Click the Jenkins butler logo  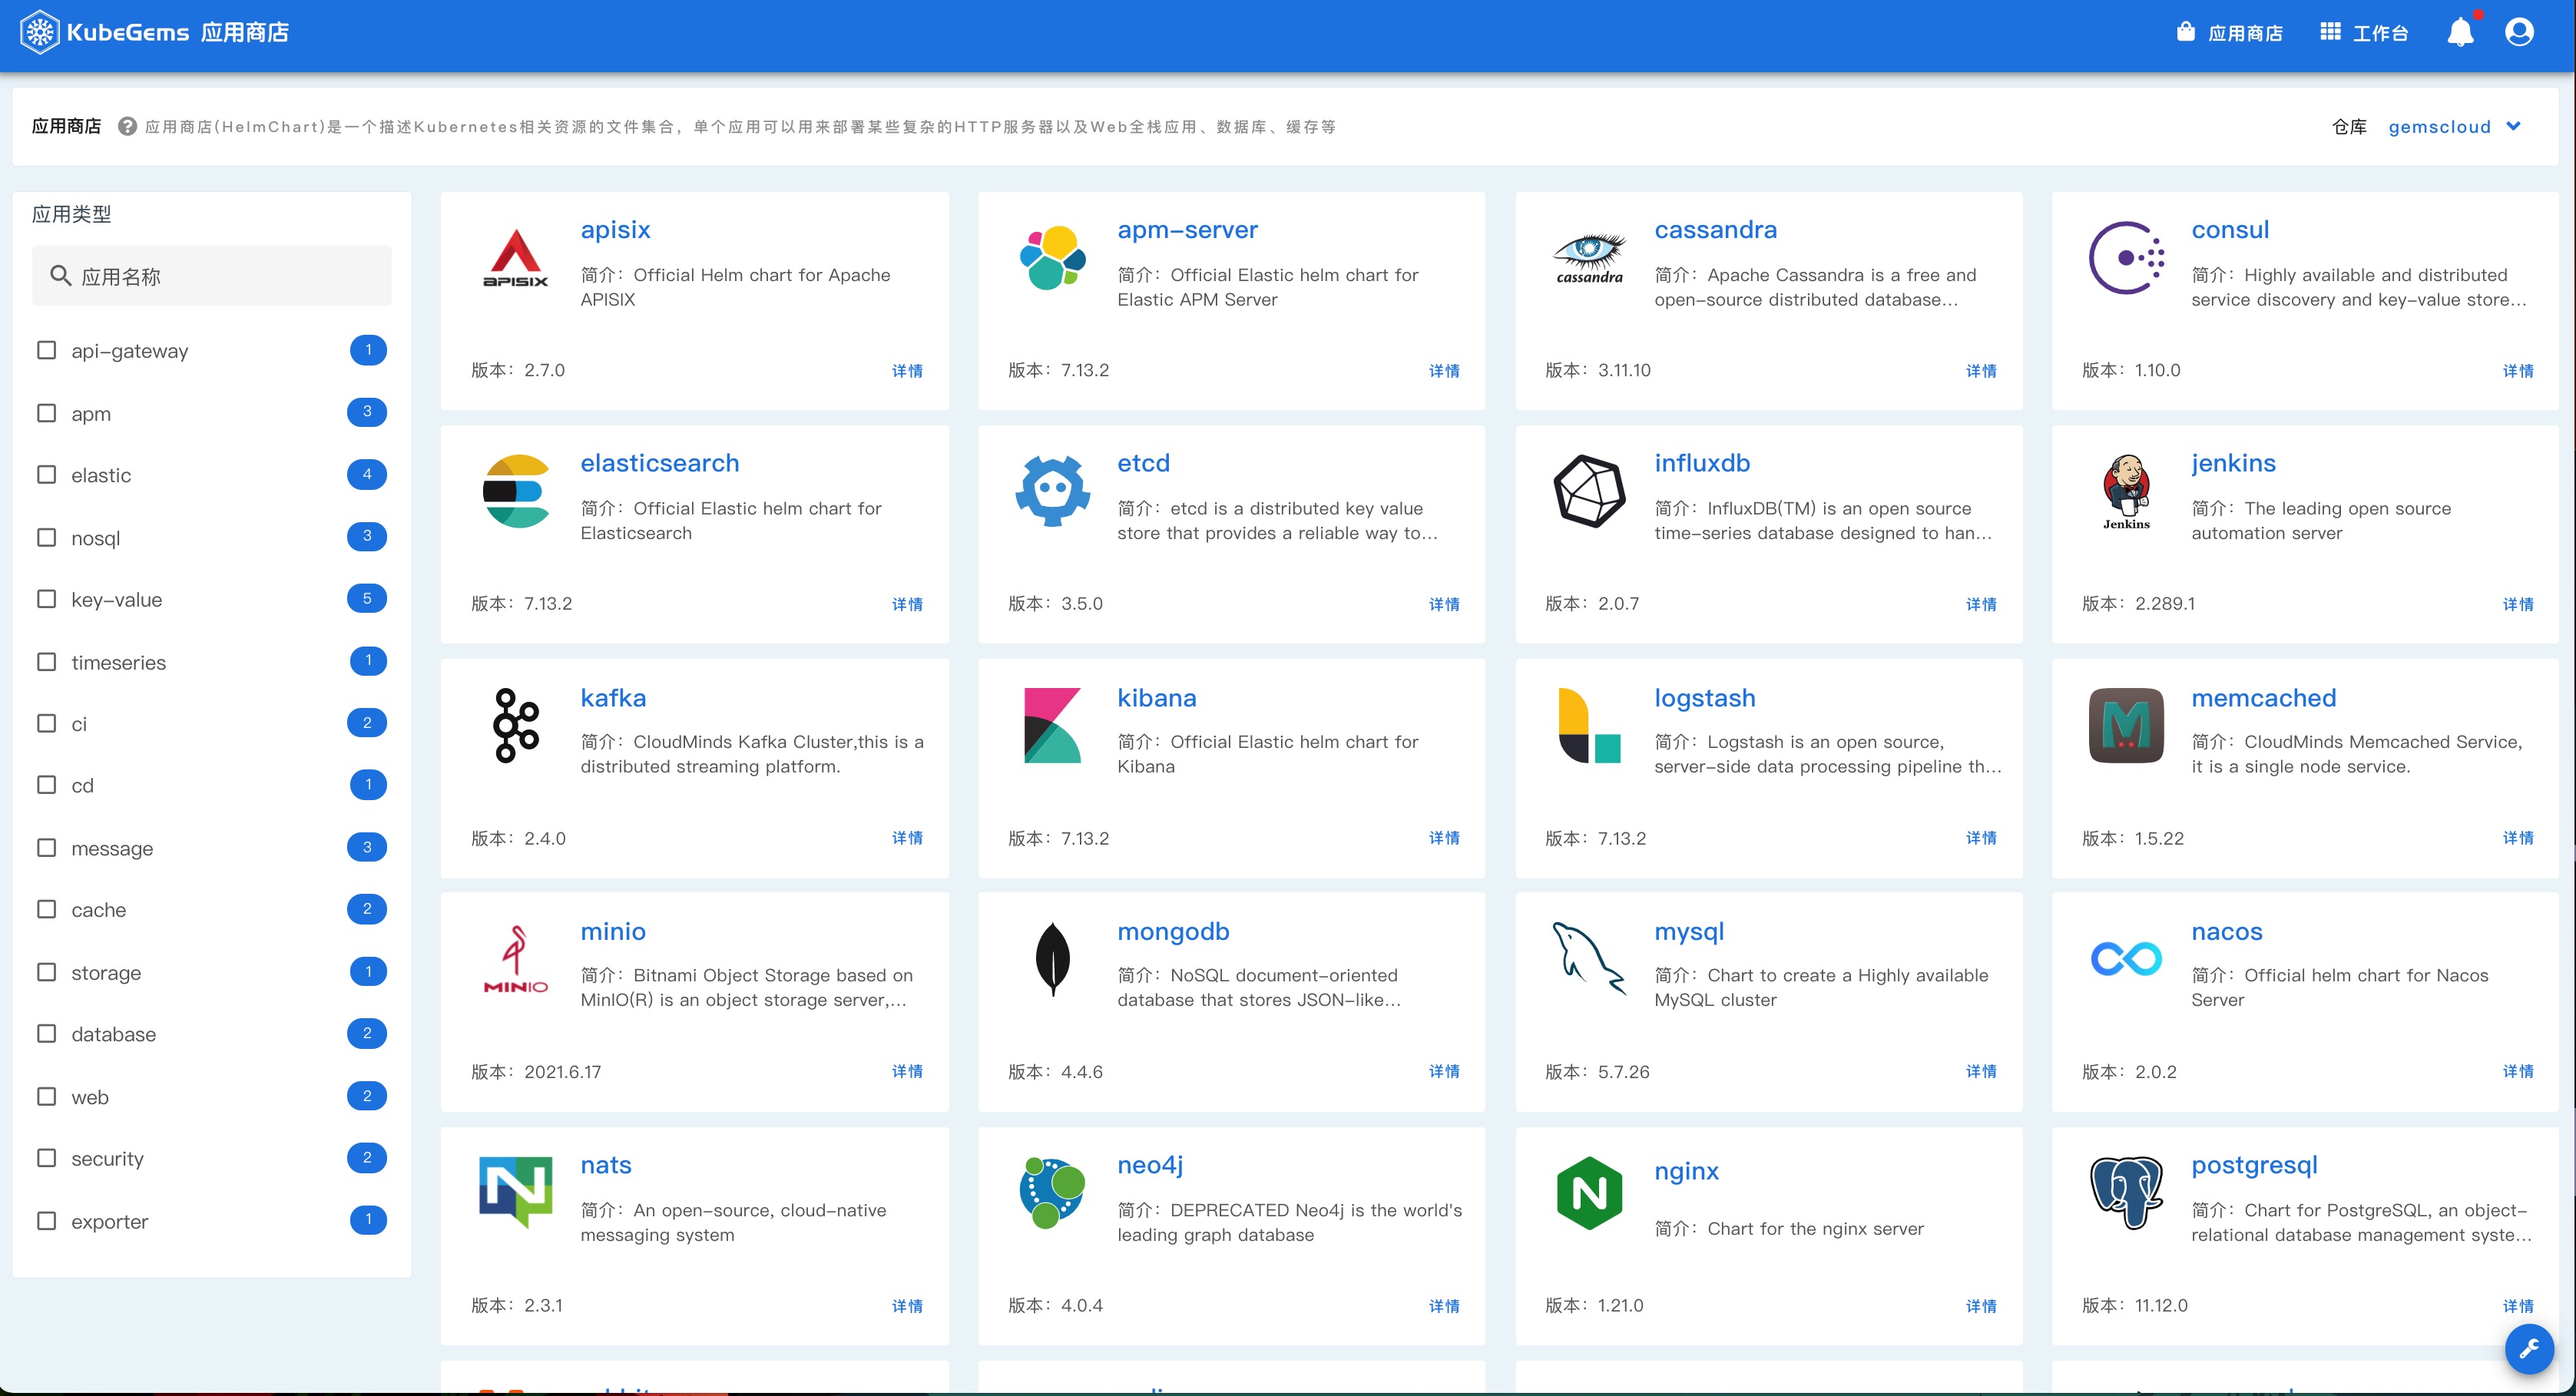pyautogui.click(x=2126, y=491)
